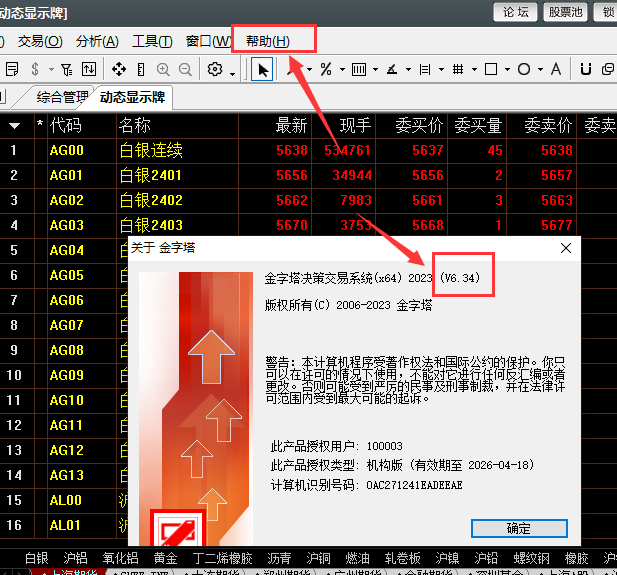Select the vertical bars cycle tool
The width and height of the screenshot is (617, 575).
359,70
